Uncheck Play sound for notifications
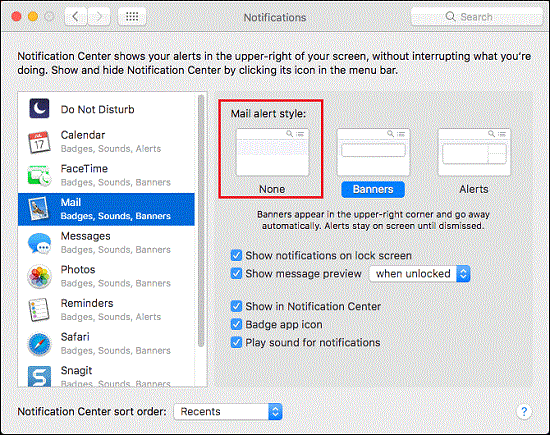The width and height of the screenshot is (550, 435). tap(236, 342)
